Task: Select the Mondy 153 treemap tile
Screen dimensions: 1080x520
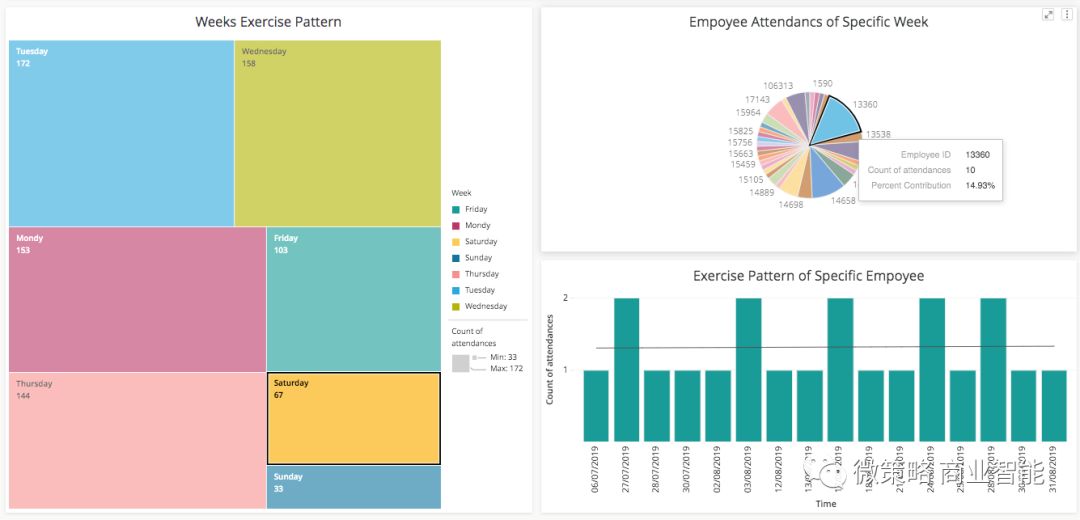Action: click(x=137, y=299)
